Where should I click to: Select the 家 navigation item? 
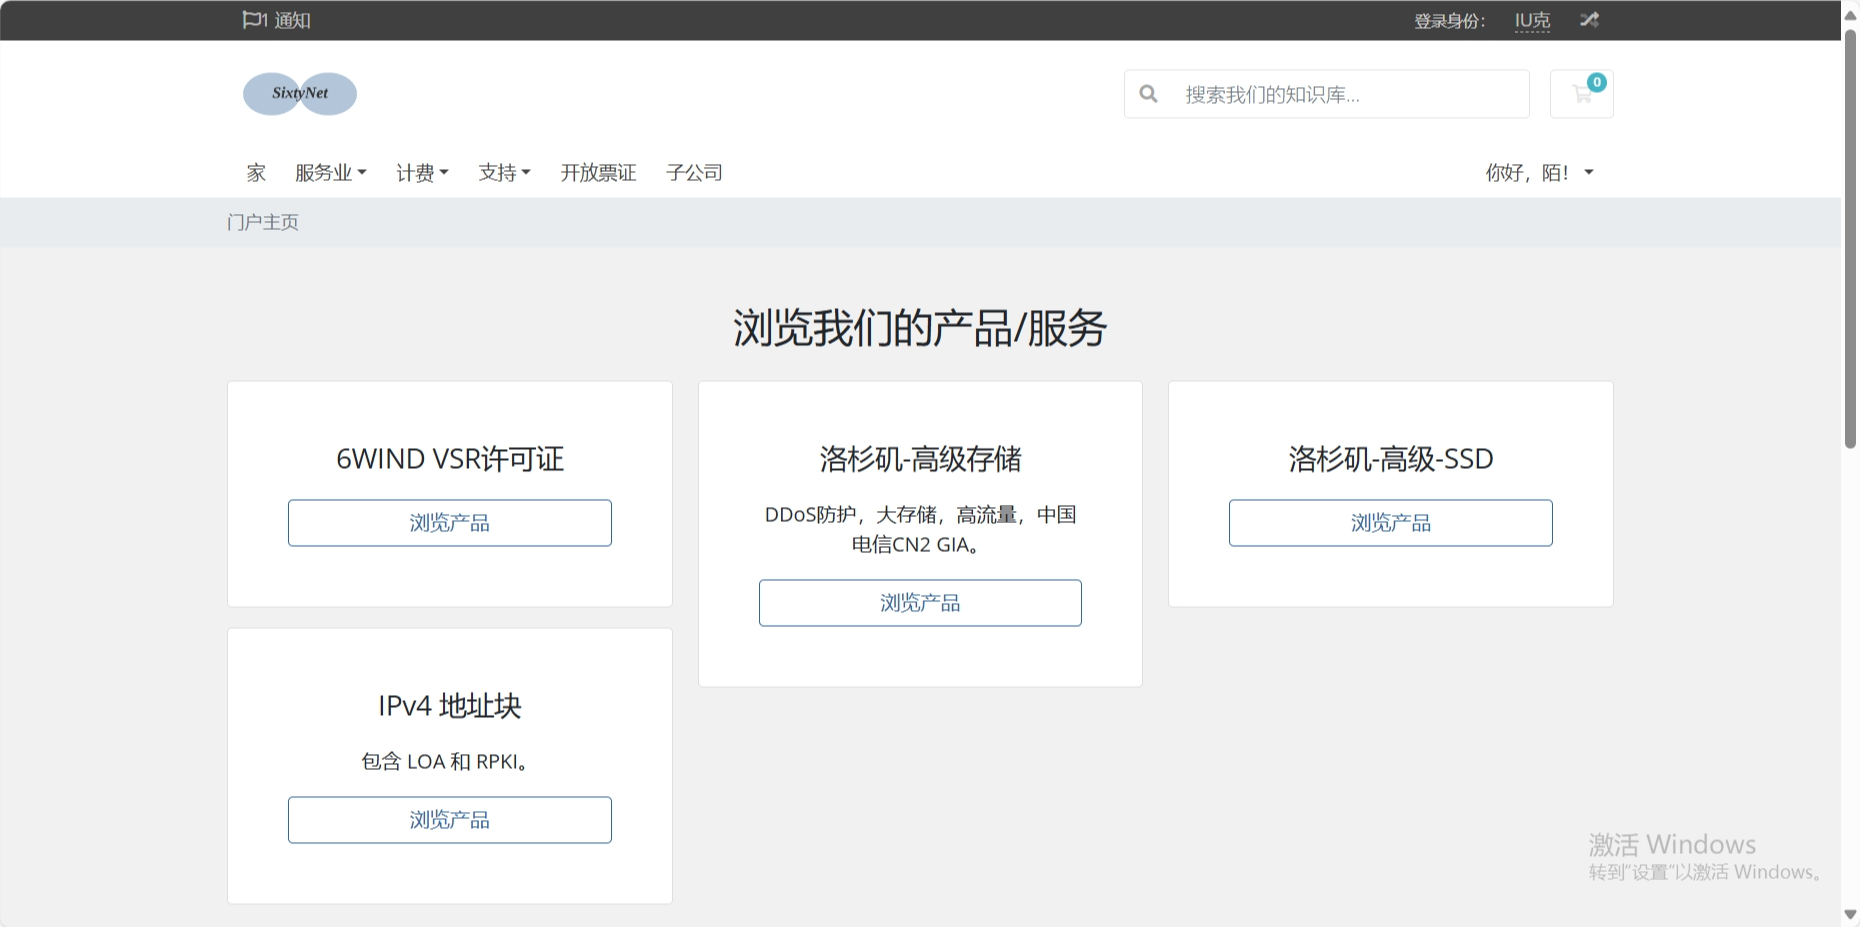[256, 172]
